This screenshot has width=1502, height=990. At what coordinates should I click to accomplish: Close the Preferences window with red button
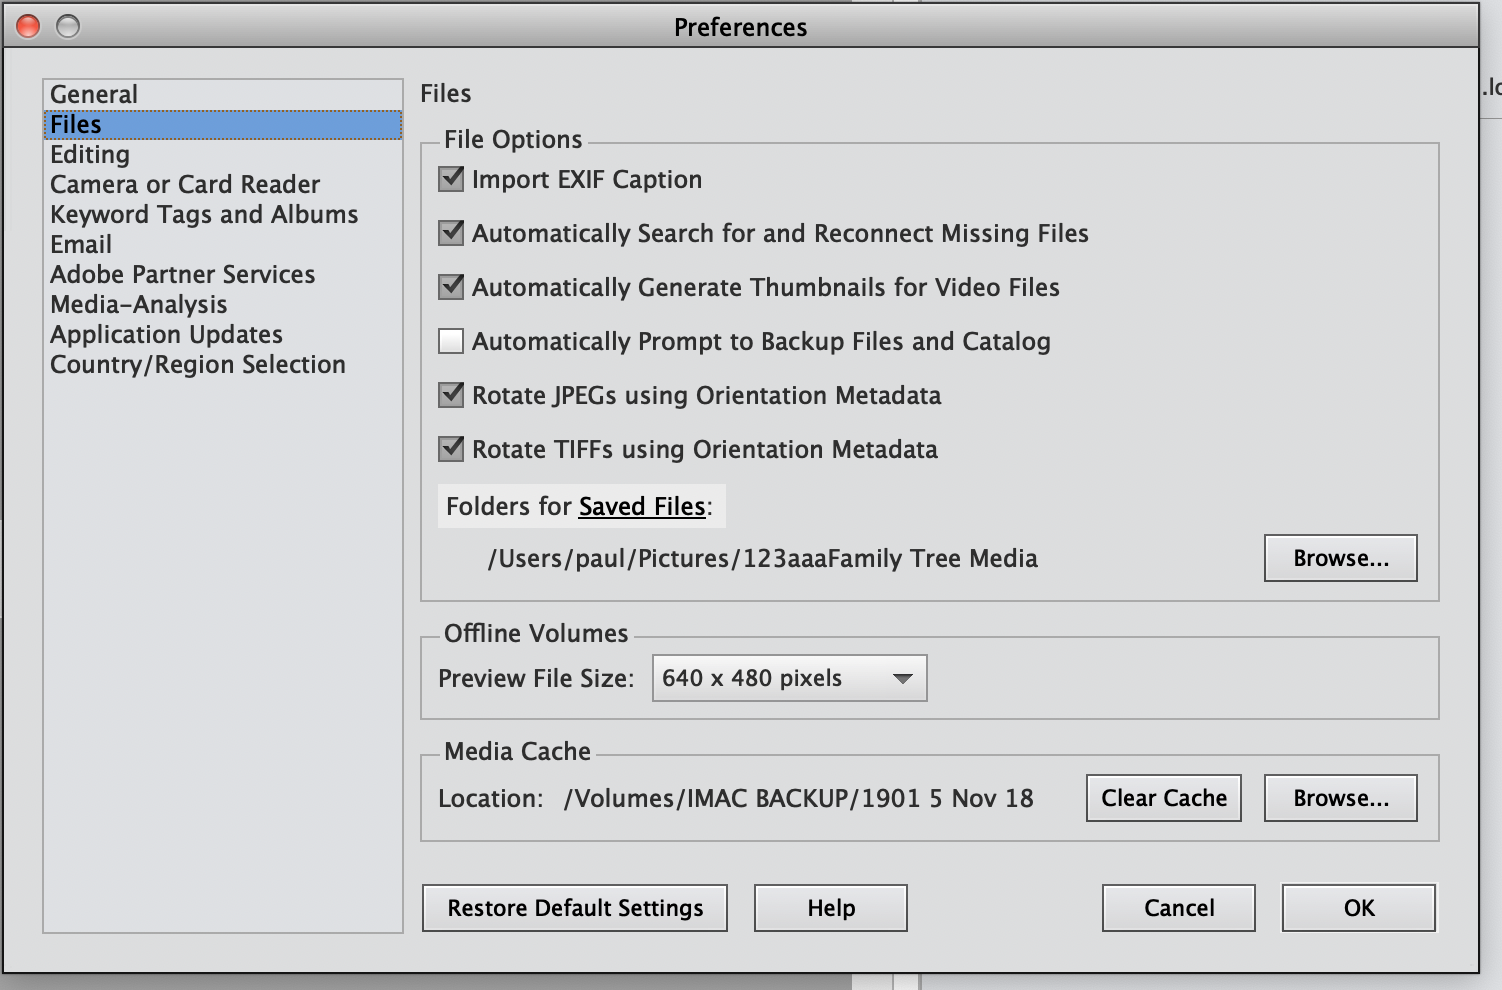[x=28, y=26]
